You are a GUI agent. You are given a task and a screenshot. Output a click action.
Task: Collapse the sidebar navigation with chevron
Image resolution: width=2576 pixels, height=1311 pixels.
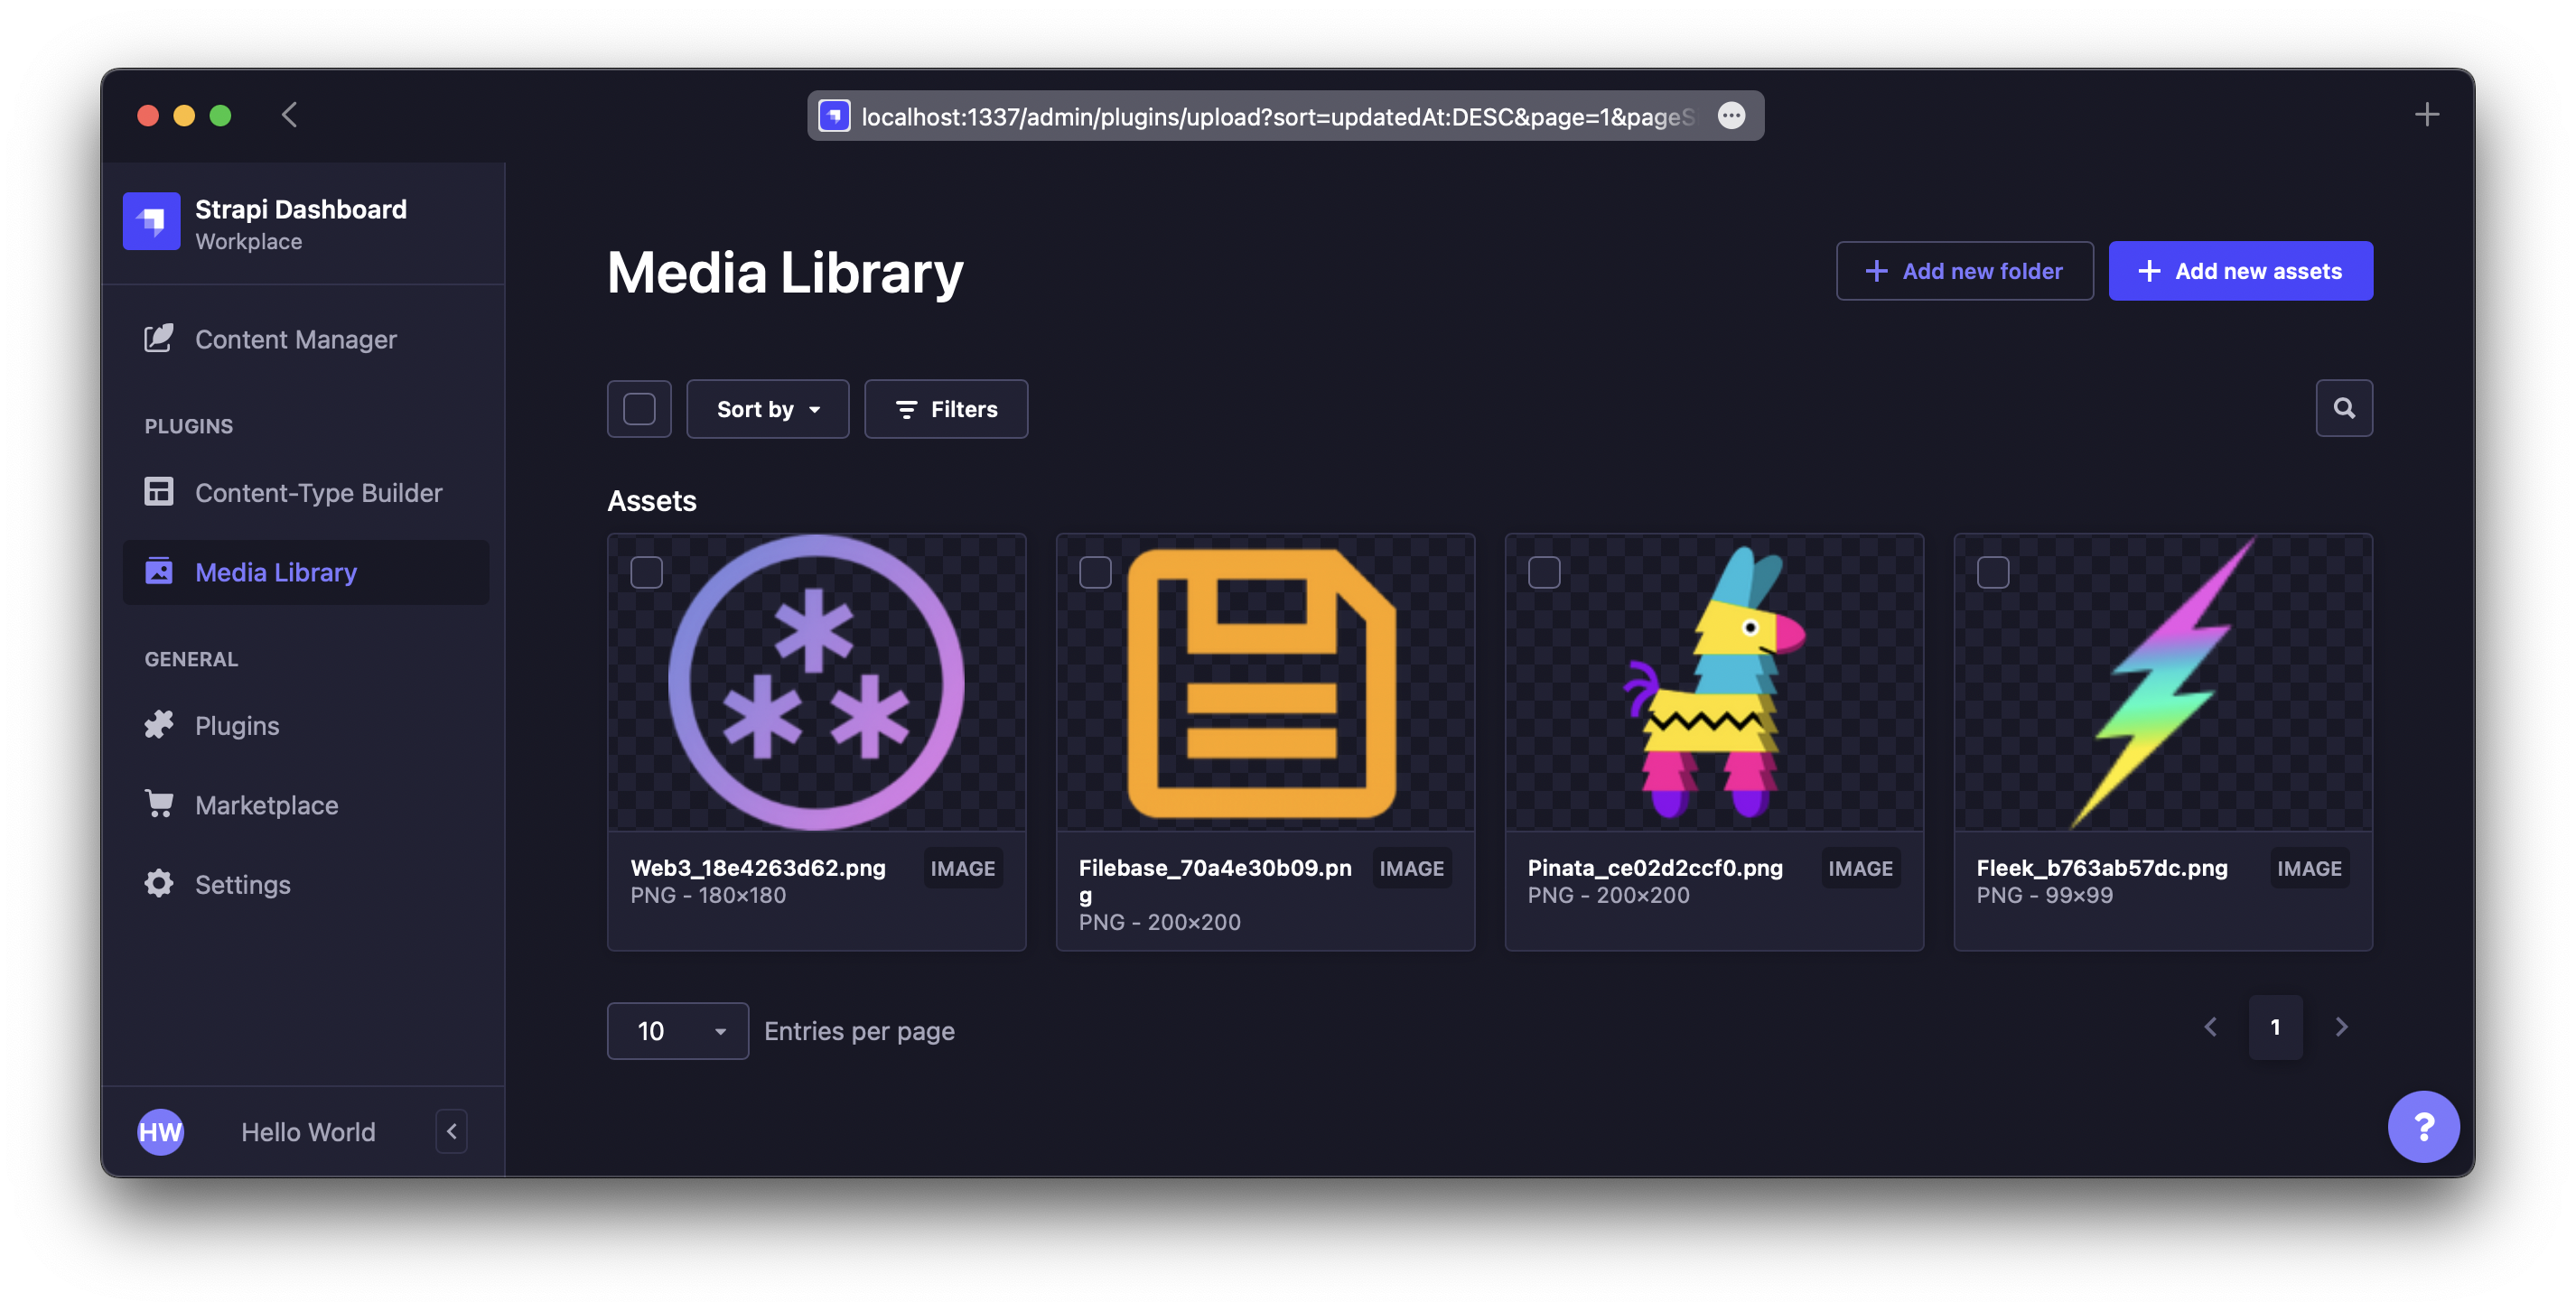tap(451, 1131)
